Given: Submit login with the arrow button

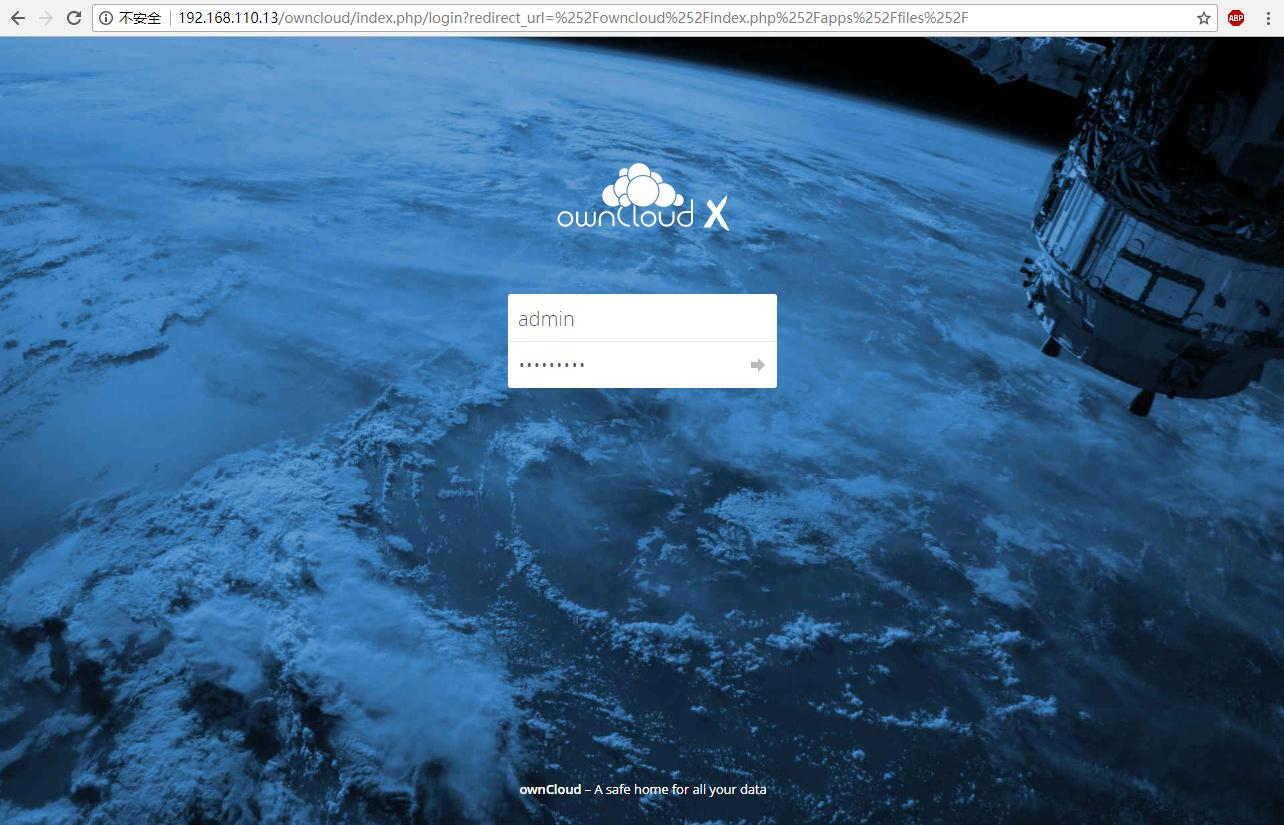Looking at the screenshot, I should pos(758,365).
